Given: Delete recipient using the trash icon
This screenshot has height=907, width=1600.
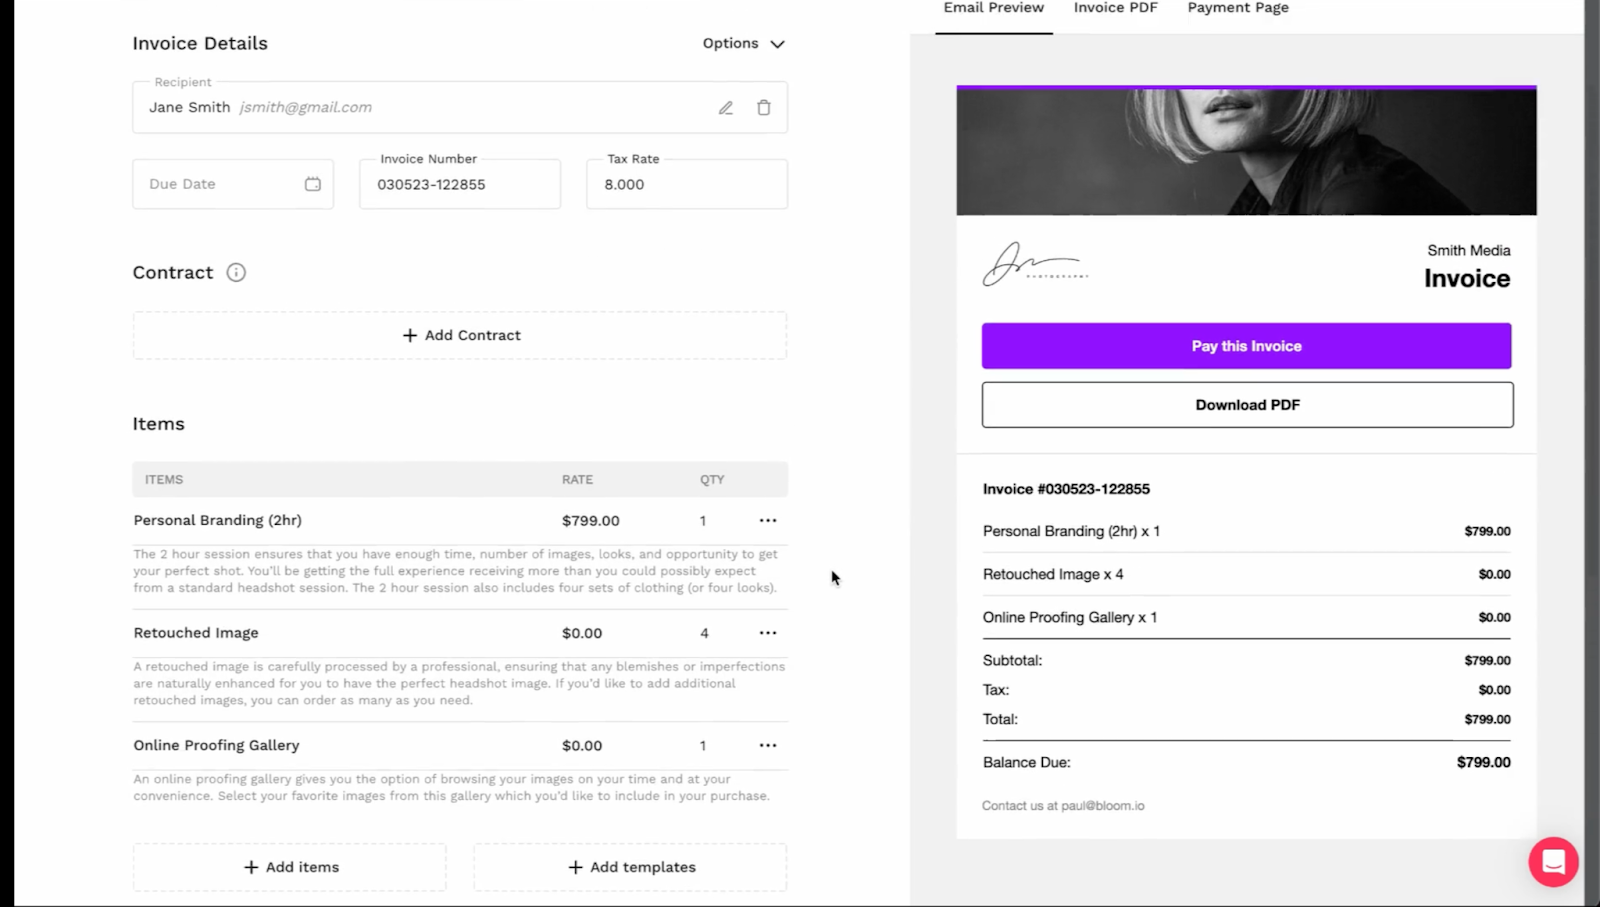Looking at the screenshot, I should [764, 108].
